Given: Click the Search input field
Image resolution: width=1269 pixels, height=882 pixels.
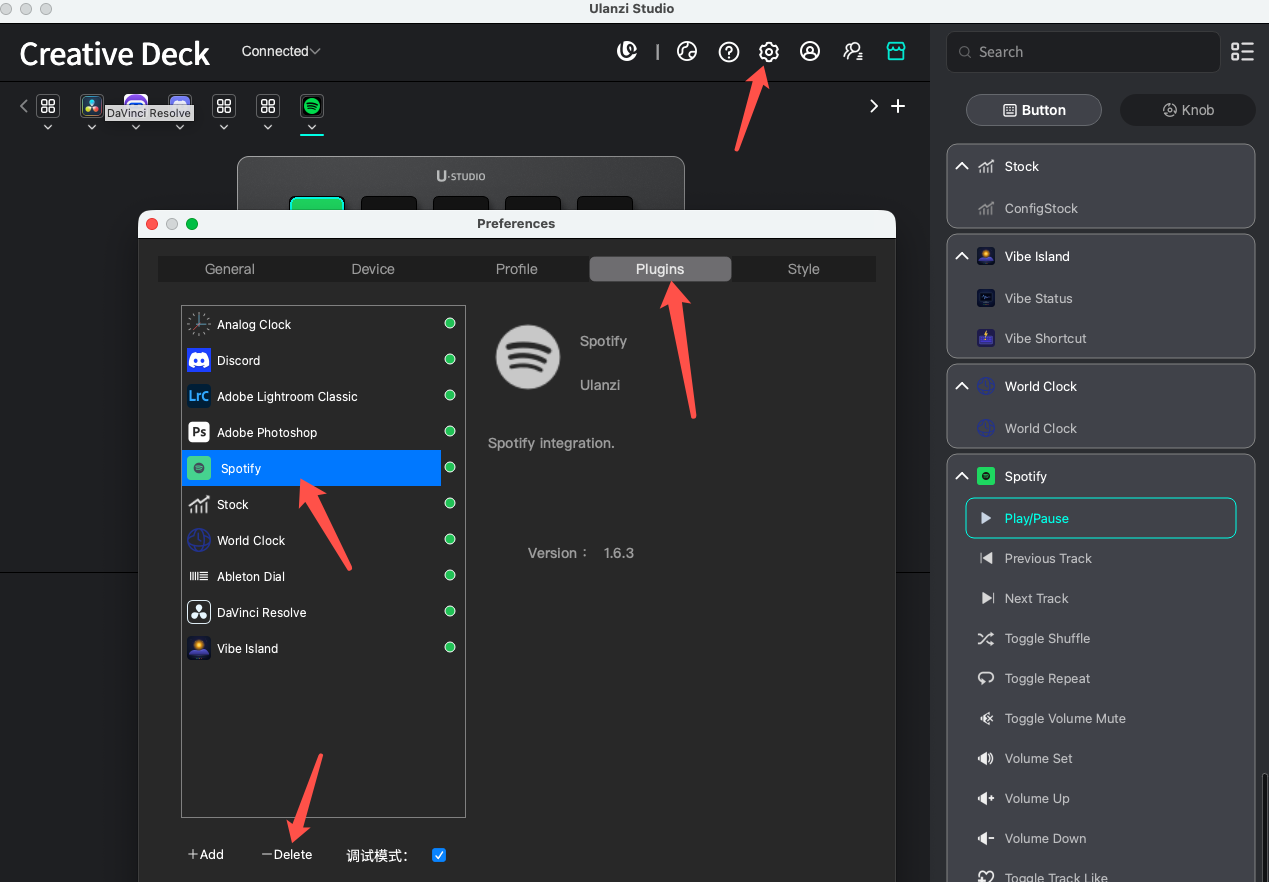Looking at the screenshot, I should [1083, 52].
